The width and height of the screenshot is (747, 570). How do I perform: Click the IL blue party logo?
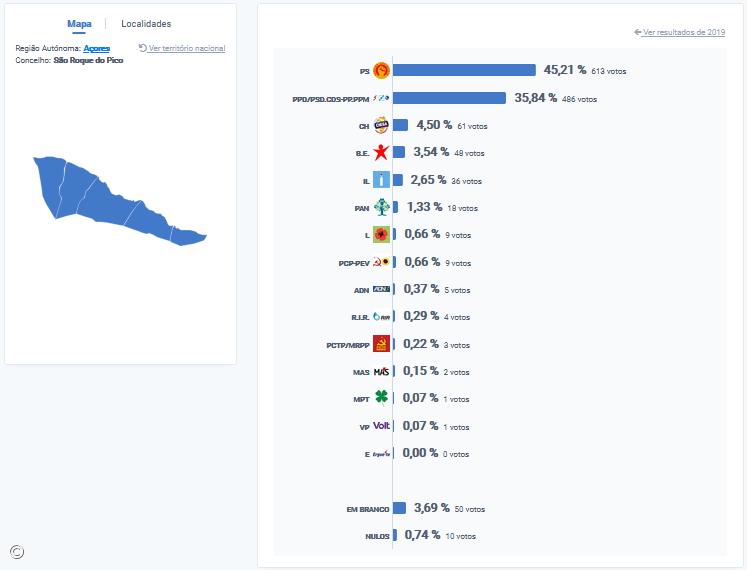(381, 181)
